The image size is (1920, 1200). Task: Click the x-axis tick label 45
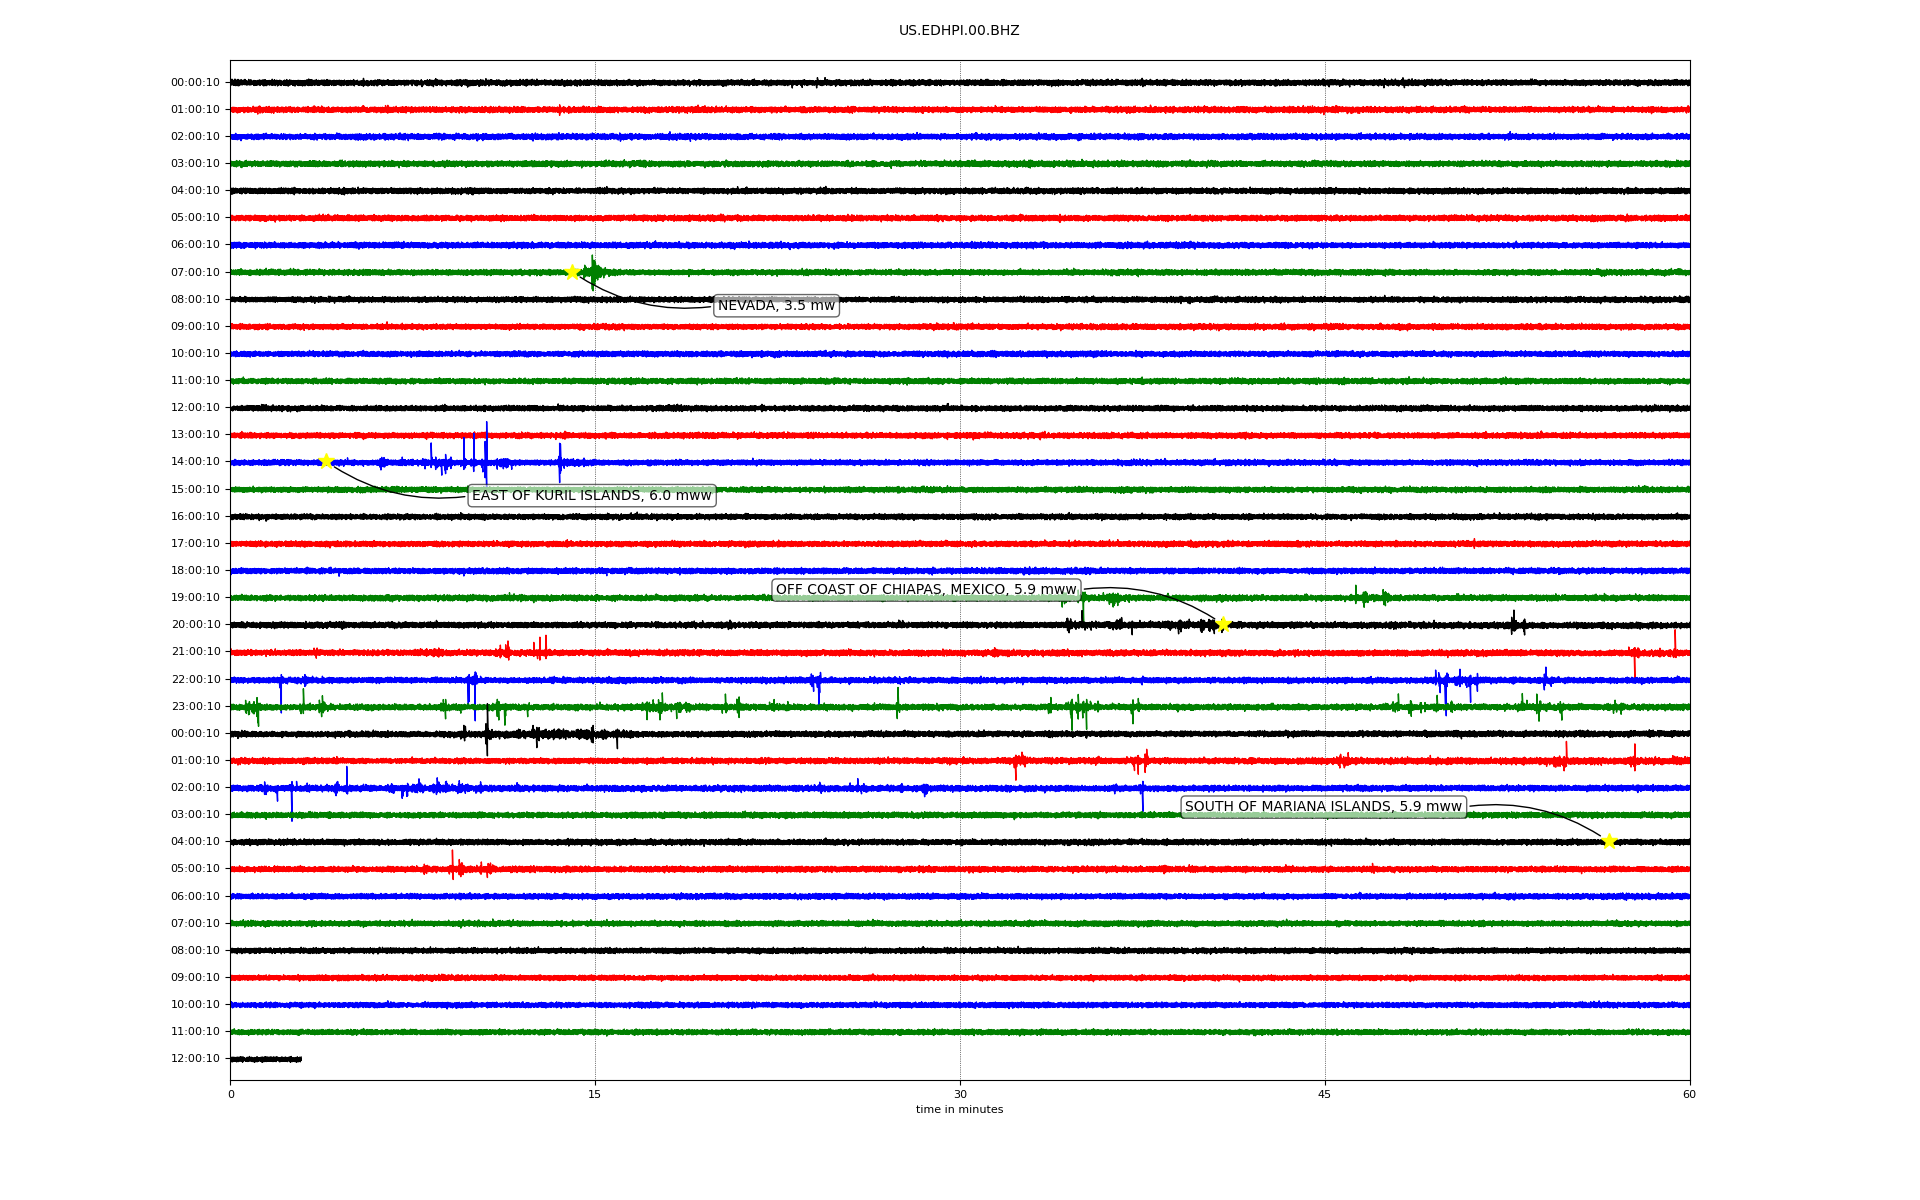tap(1325, 1094)
